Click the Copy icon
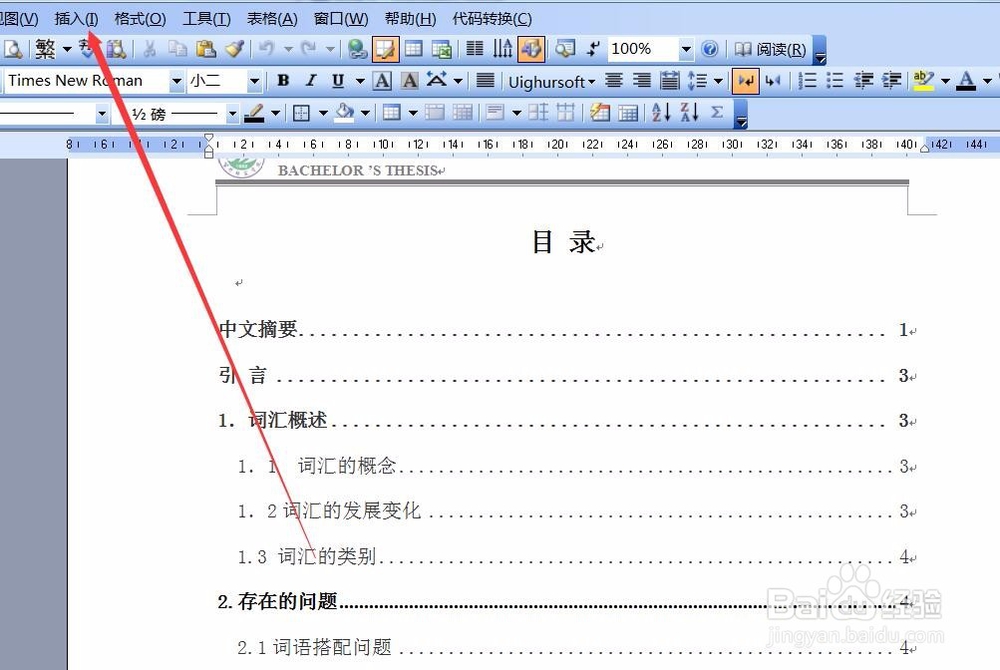Viewport: 1000px width, 670px height. (177, 49)
